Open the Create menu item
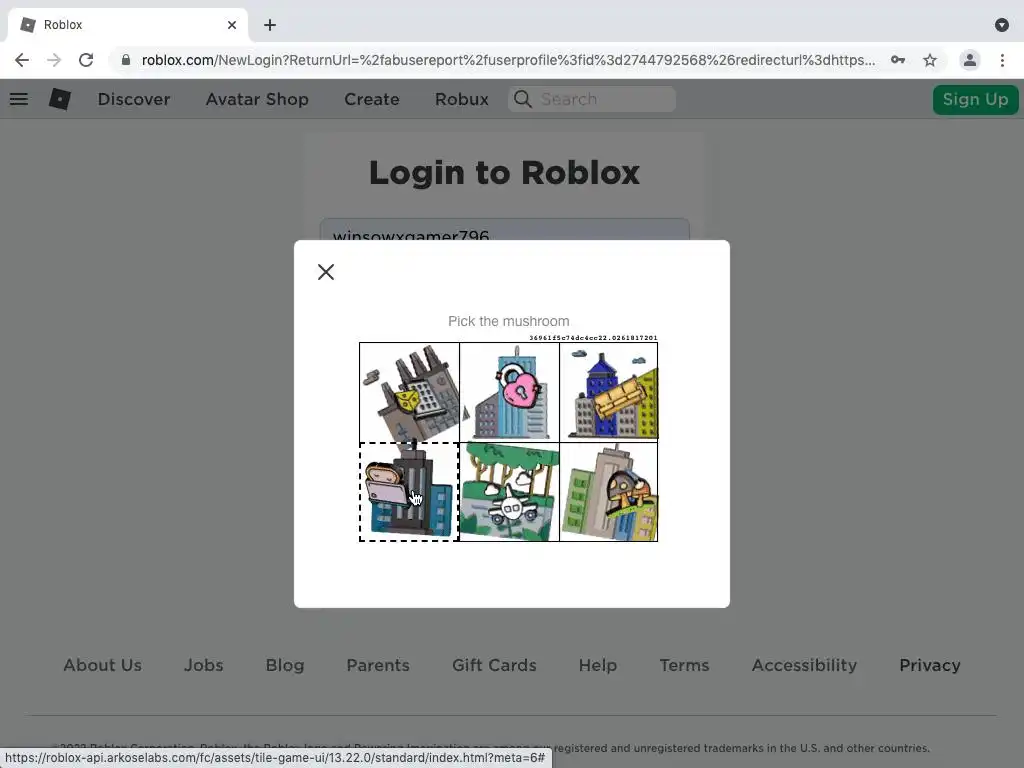 pos(372,99)
